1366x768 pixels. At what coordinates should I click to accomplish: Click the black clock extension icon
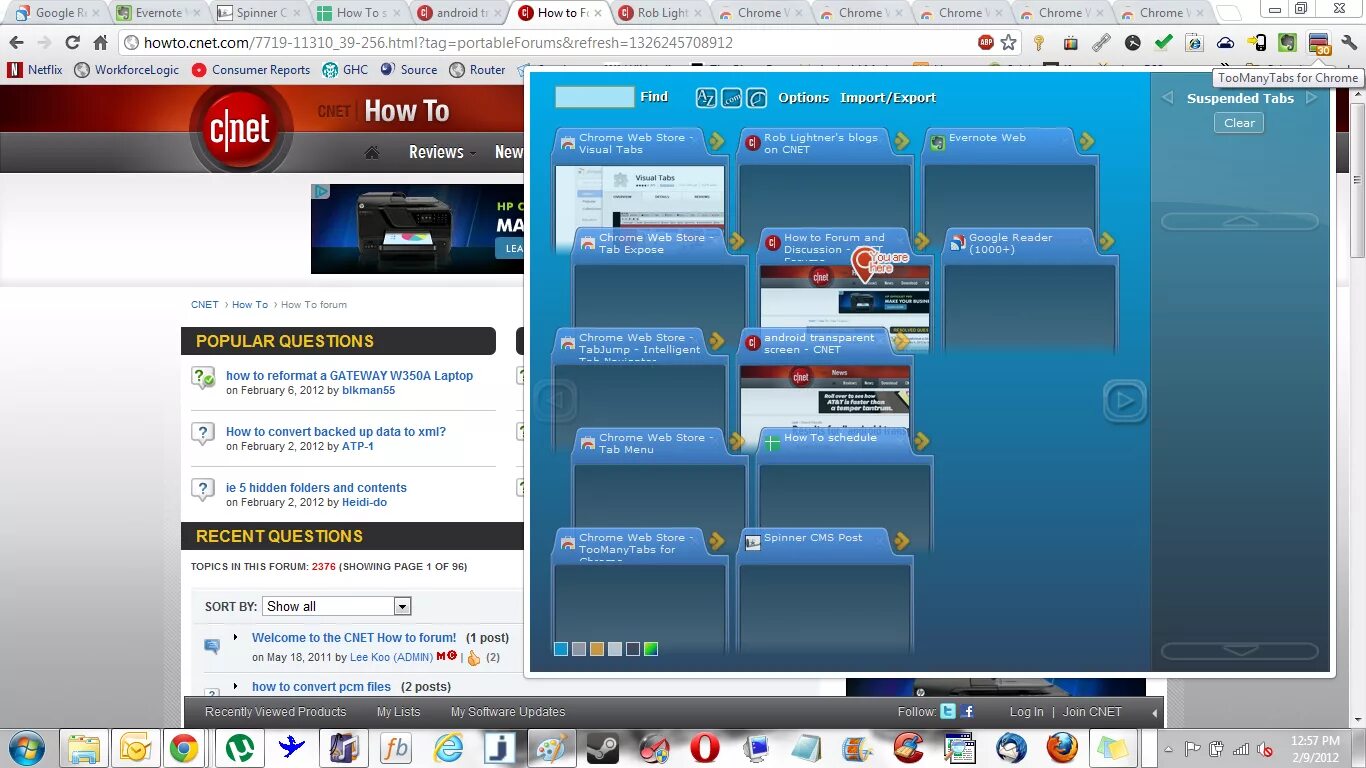[1132, 42]
